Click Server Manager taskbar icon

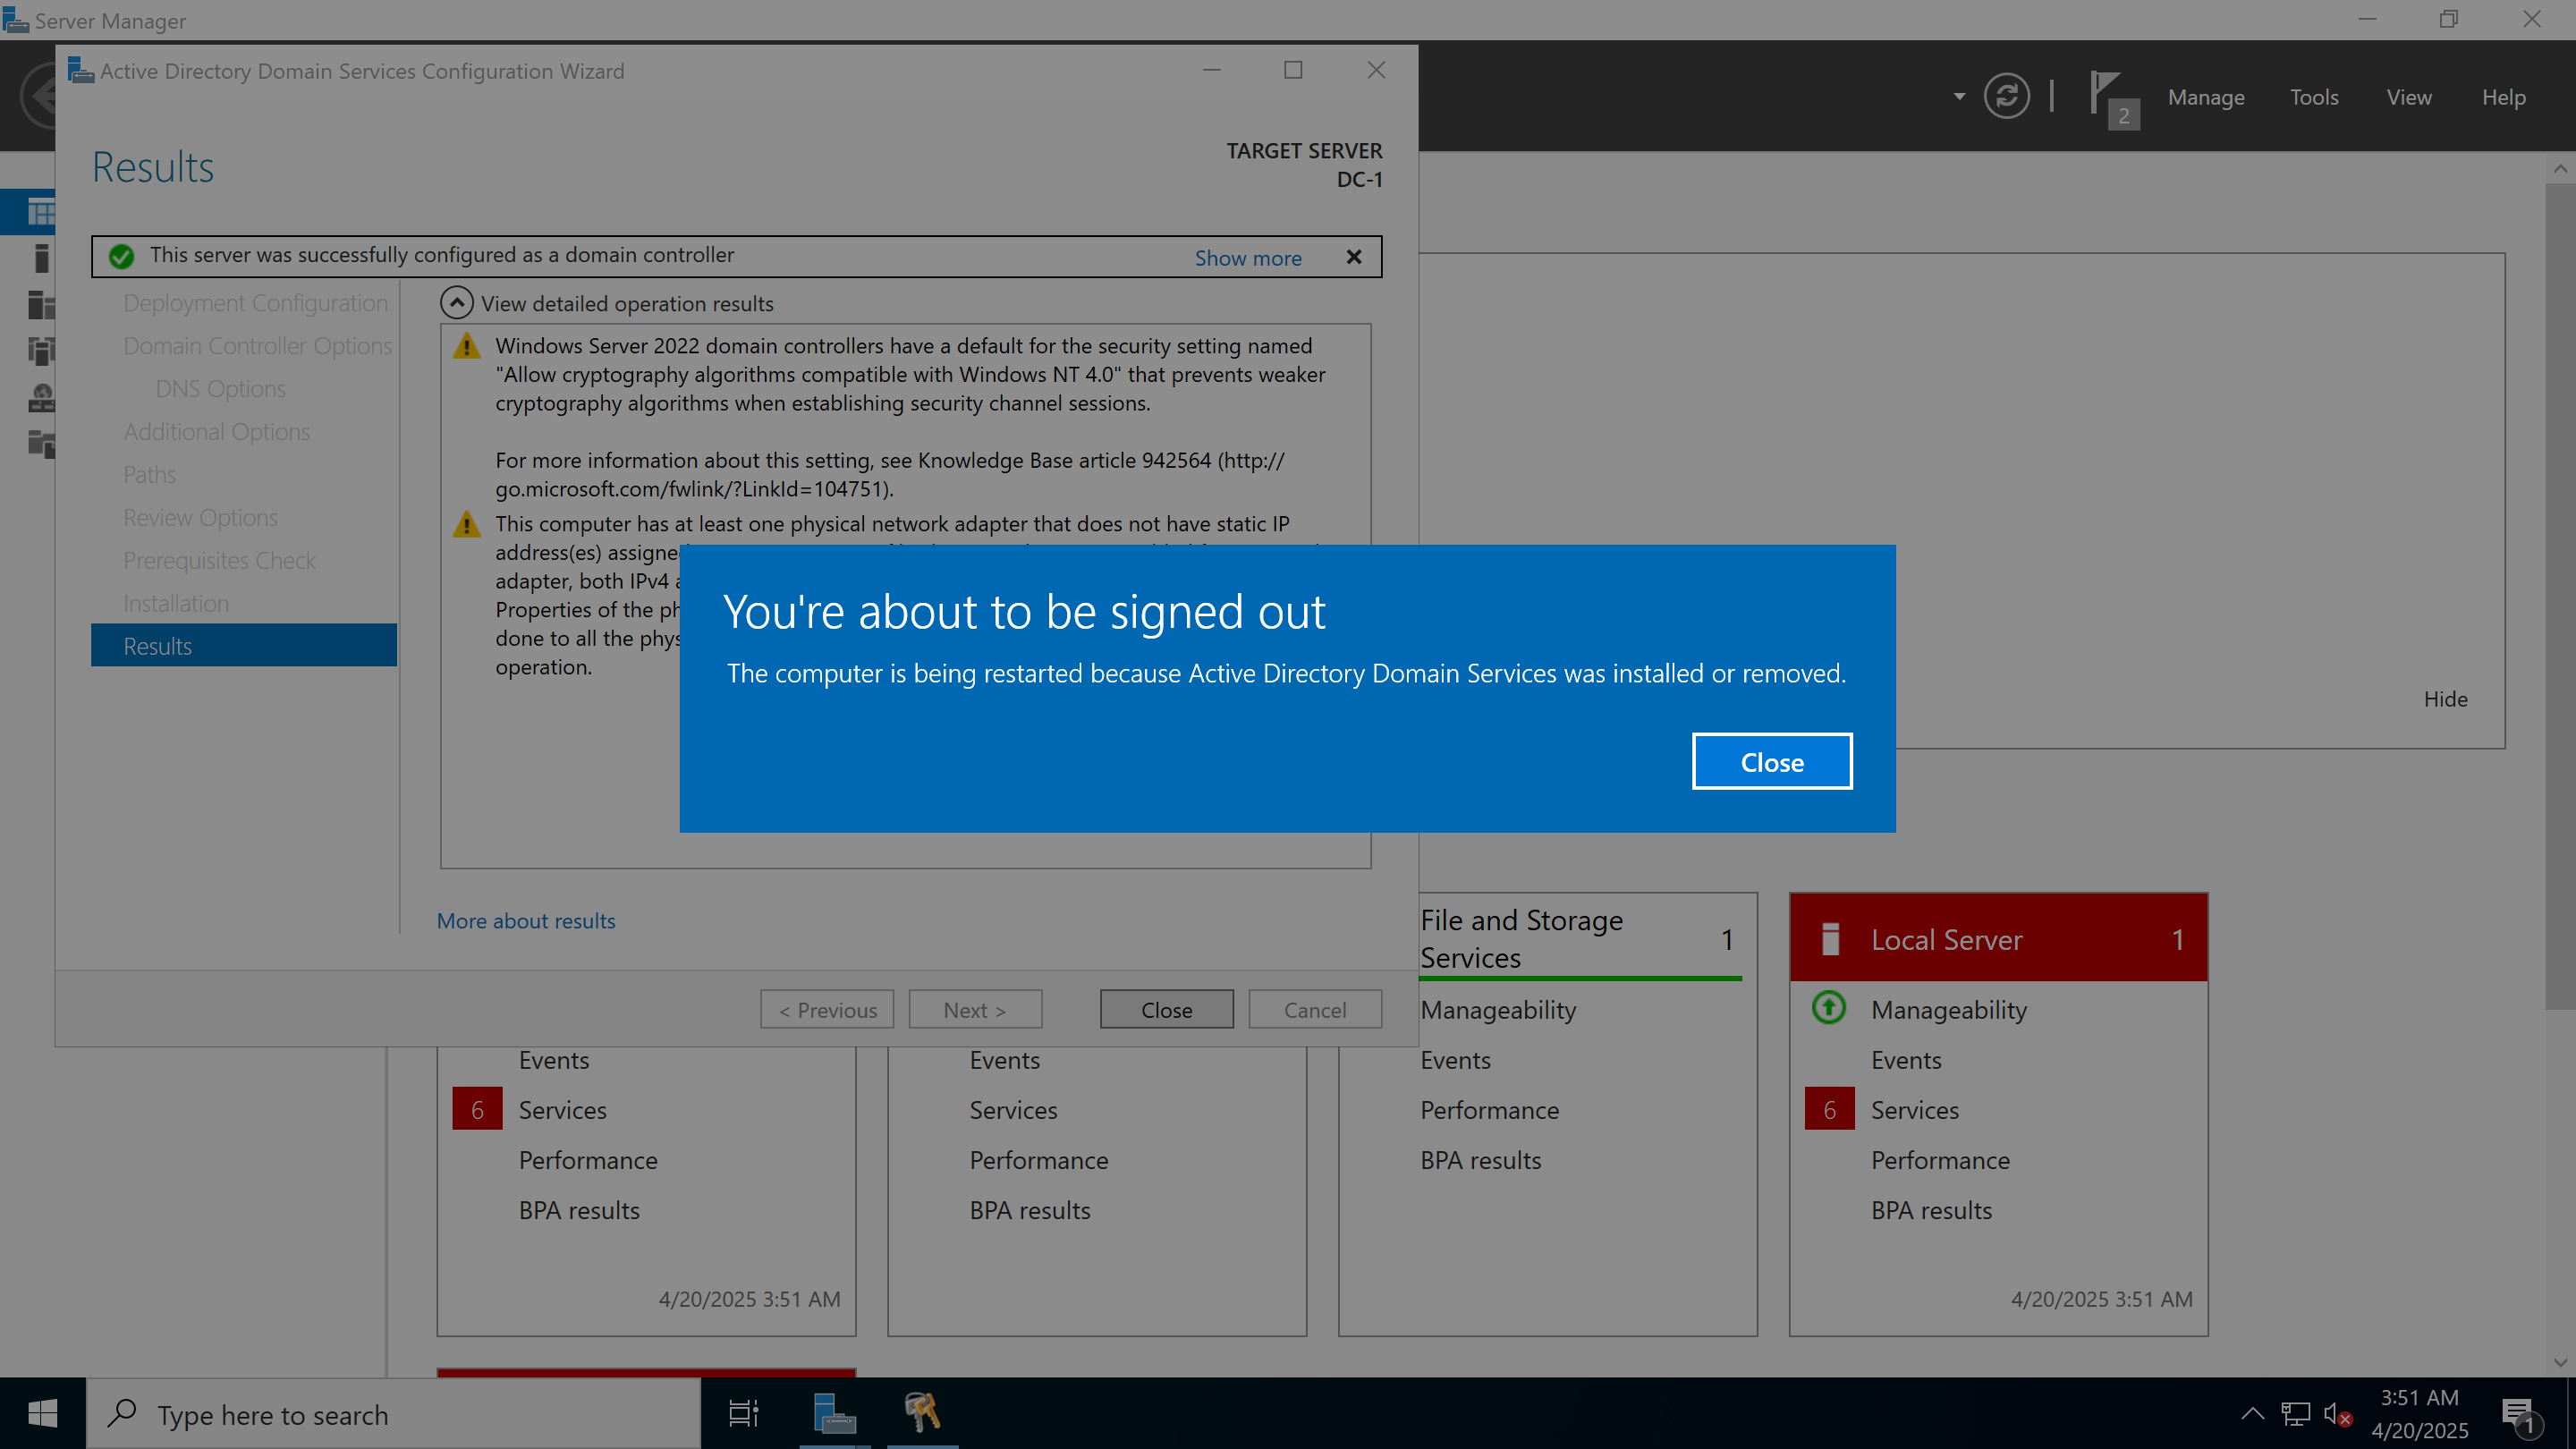pyautogui.click(x=834, y=1413)
